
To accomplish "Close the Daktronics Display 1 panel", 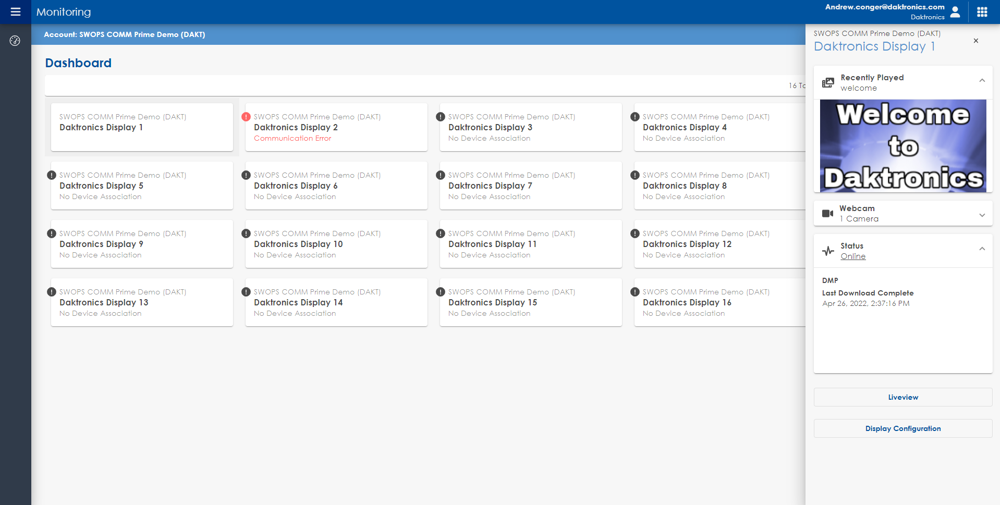I will click(x=976, y=41).
